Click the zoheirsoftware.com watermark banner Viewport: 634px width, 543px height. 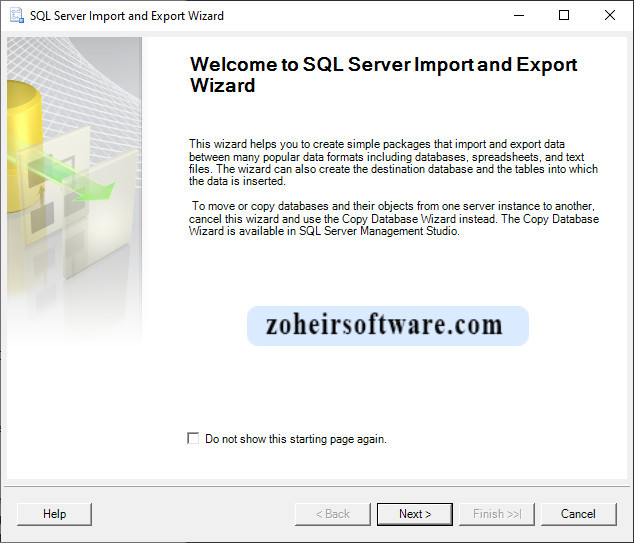[388, 326]
